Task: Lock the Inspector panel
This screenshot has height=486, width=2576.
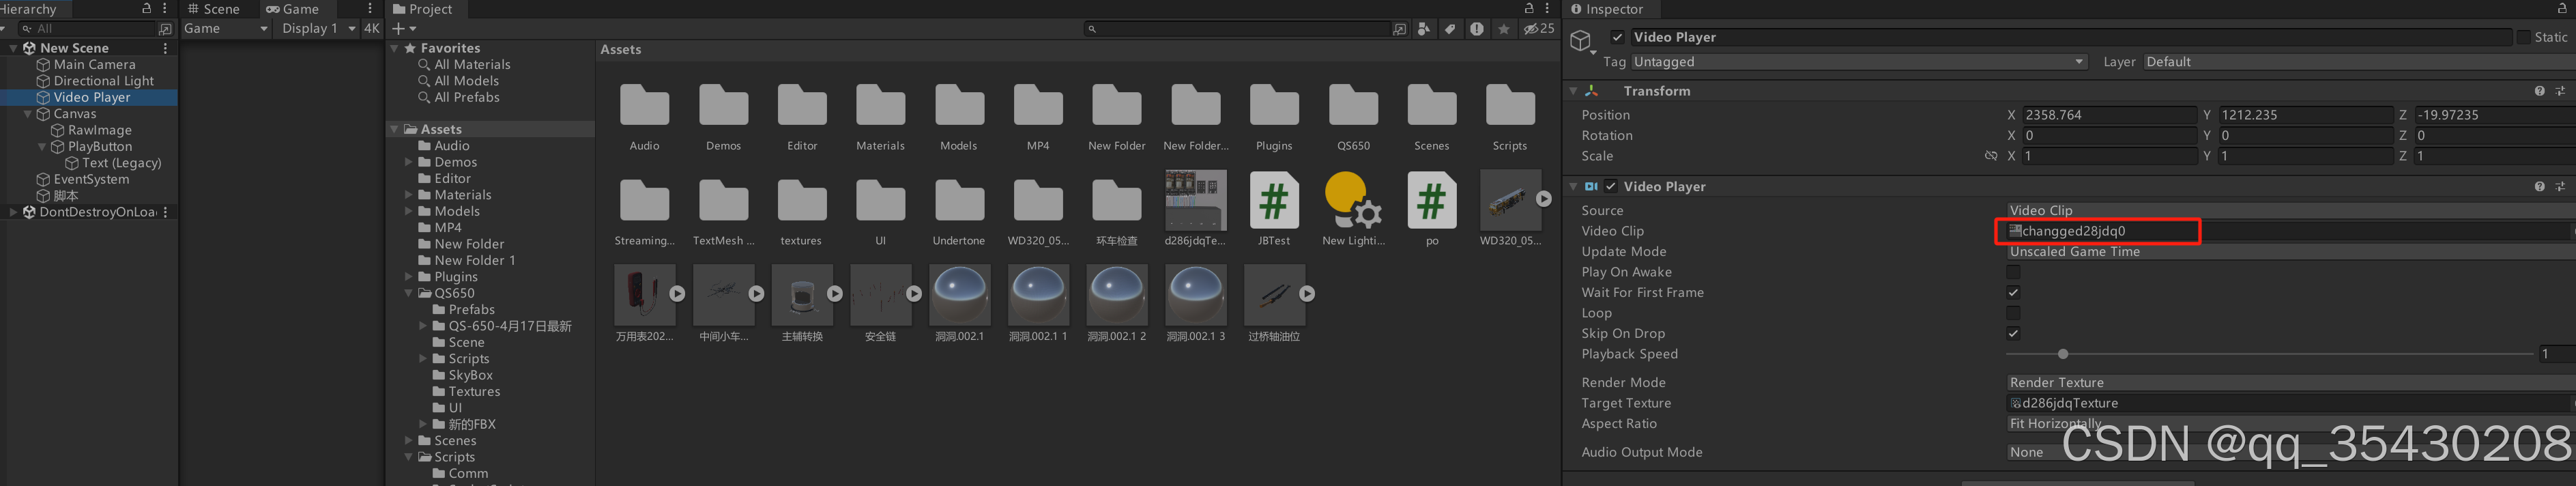Action: click(2563, 8)
